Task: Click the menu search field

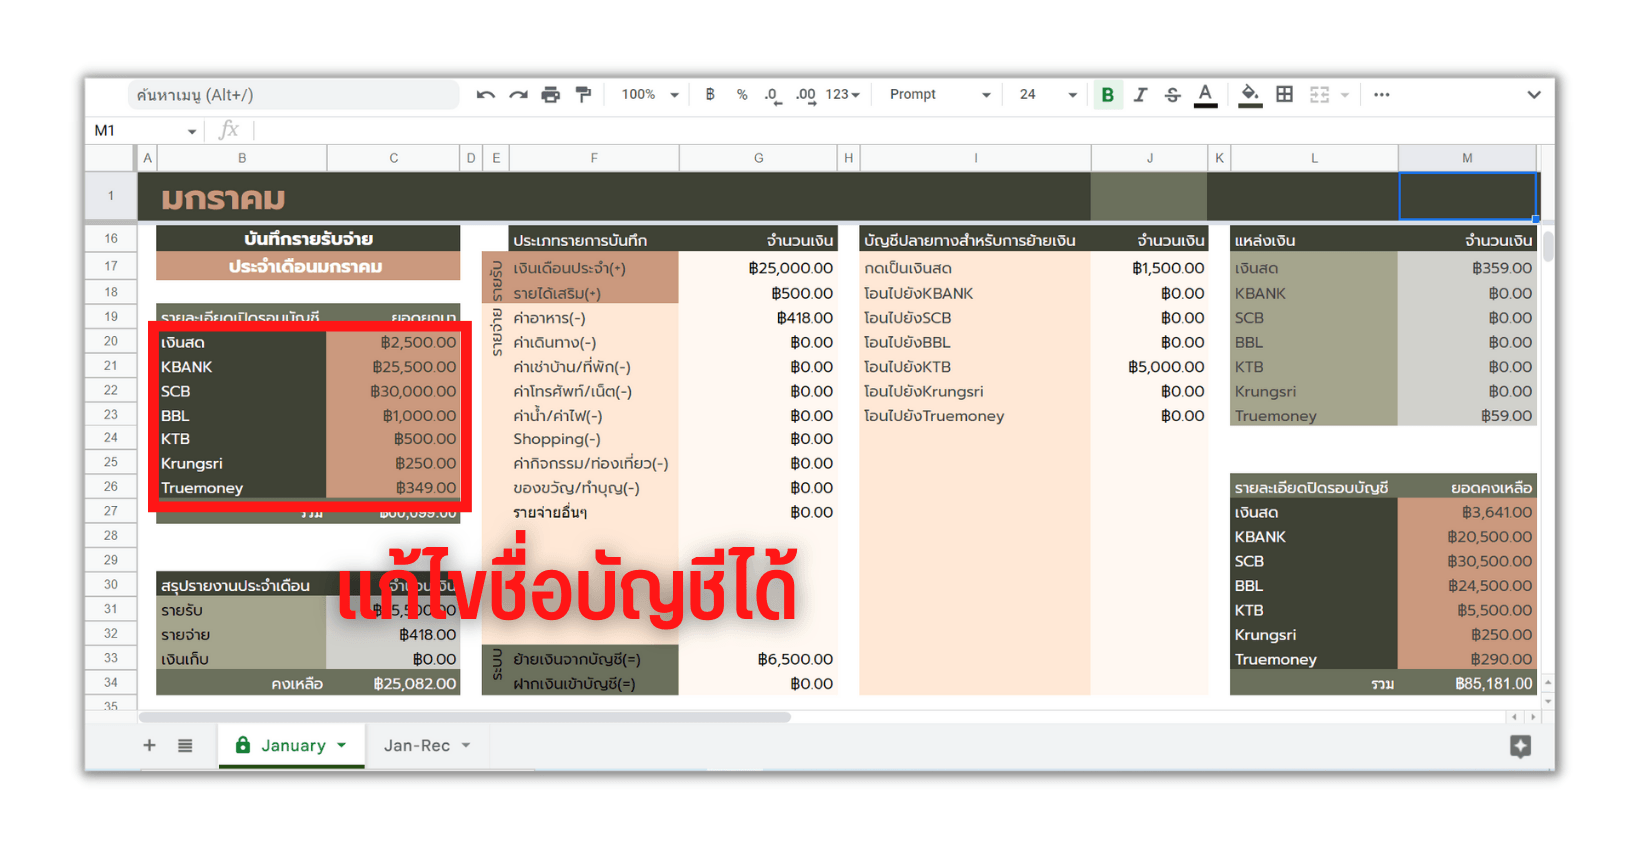Action: click(x=292, y=95)
